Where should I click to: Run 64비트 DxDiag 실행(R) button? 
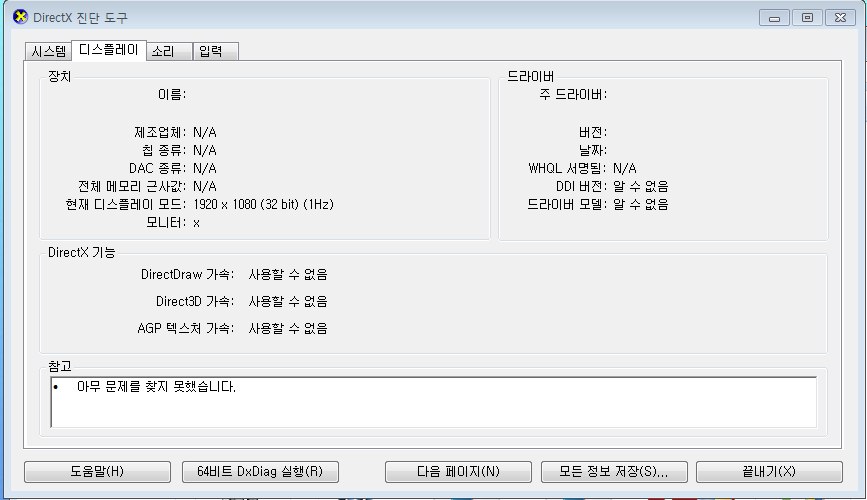260,471
